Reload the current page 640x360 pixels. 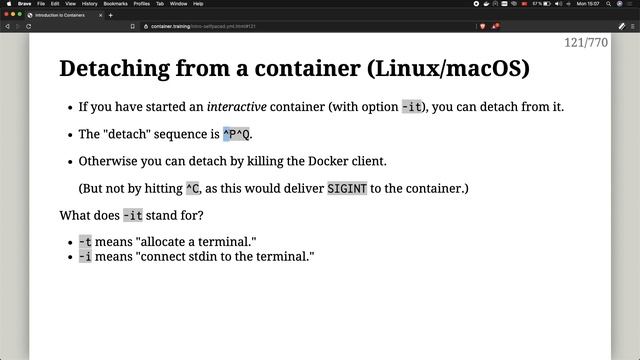point(28,26)
